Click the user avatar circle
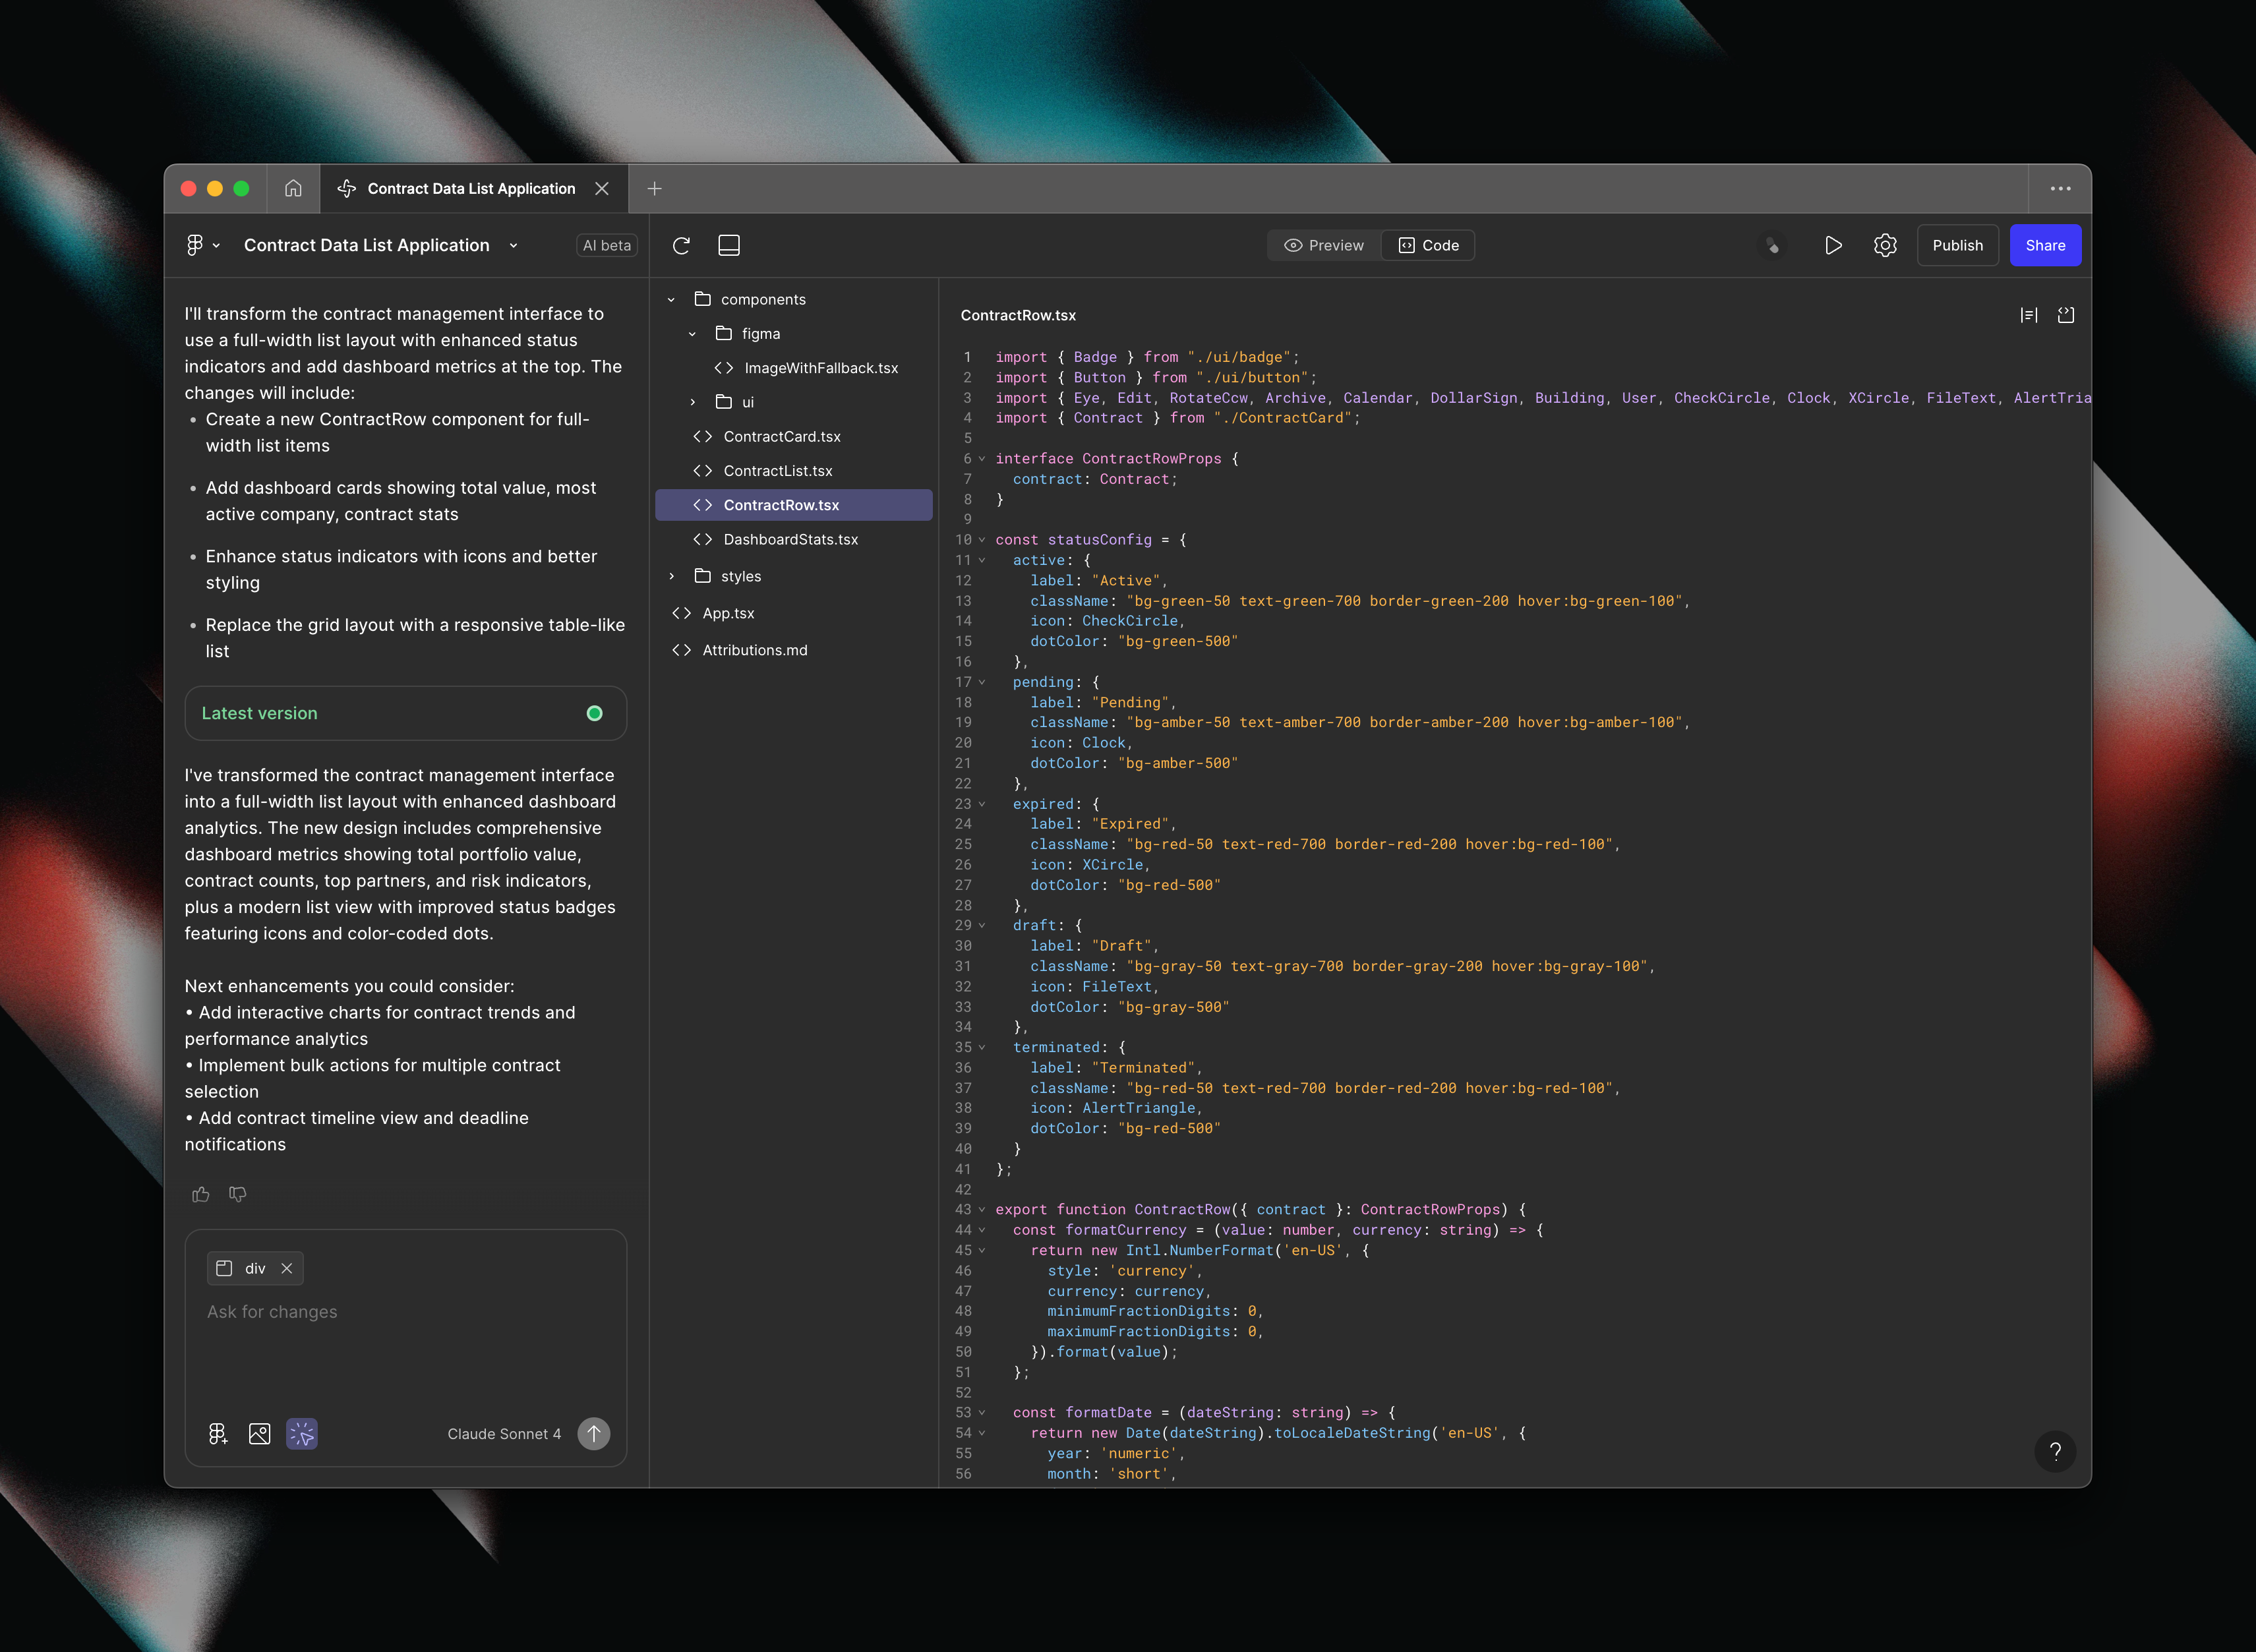The image size is (2256, 1652). 1772,245
